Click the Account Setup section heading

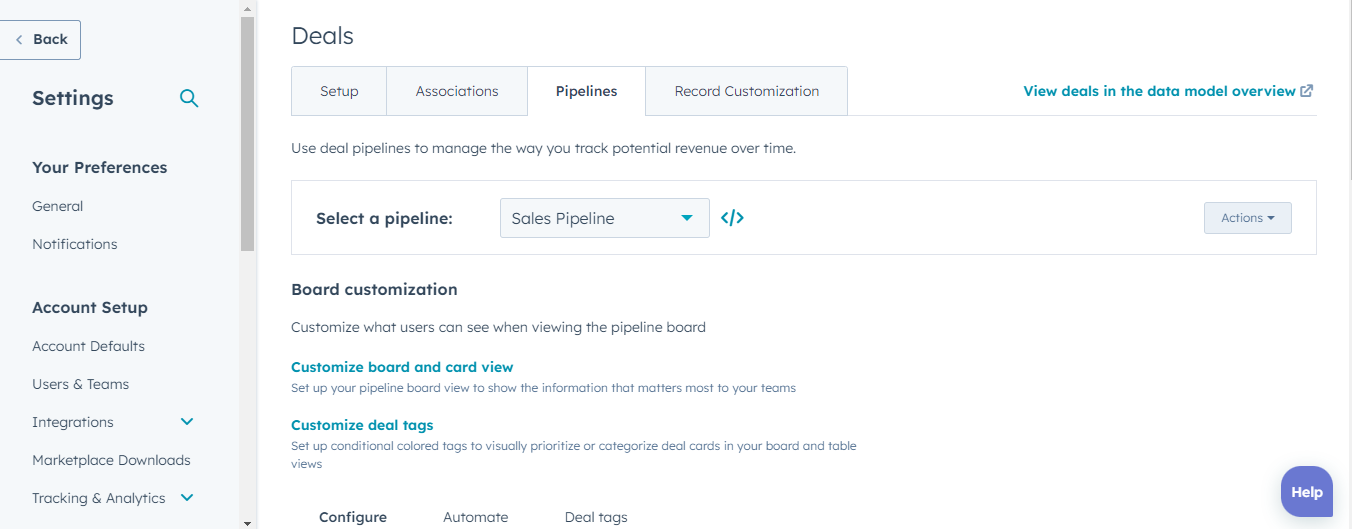pos(90,307)
